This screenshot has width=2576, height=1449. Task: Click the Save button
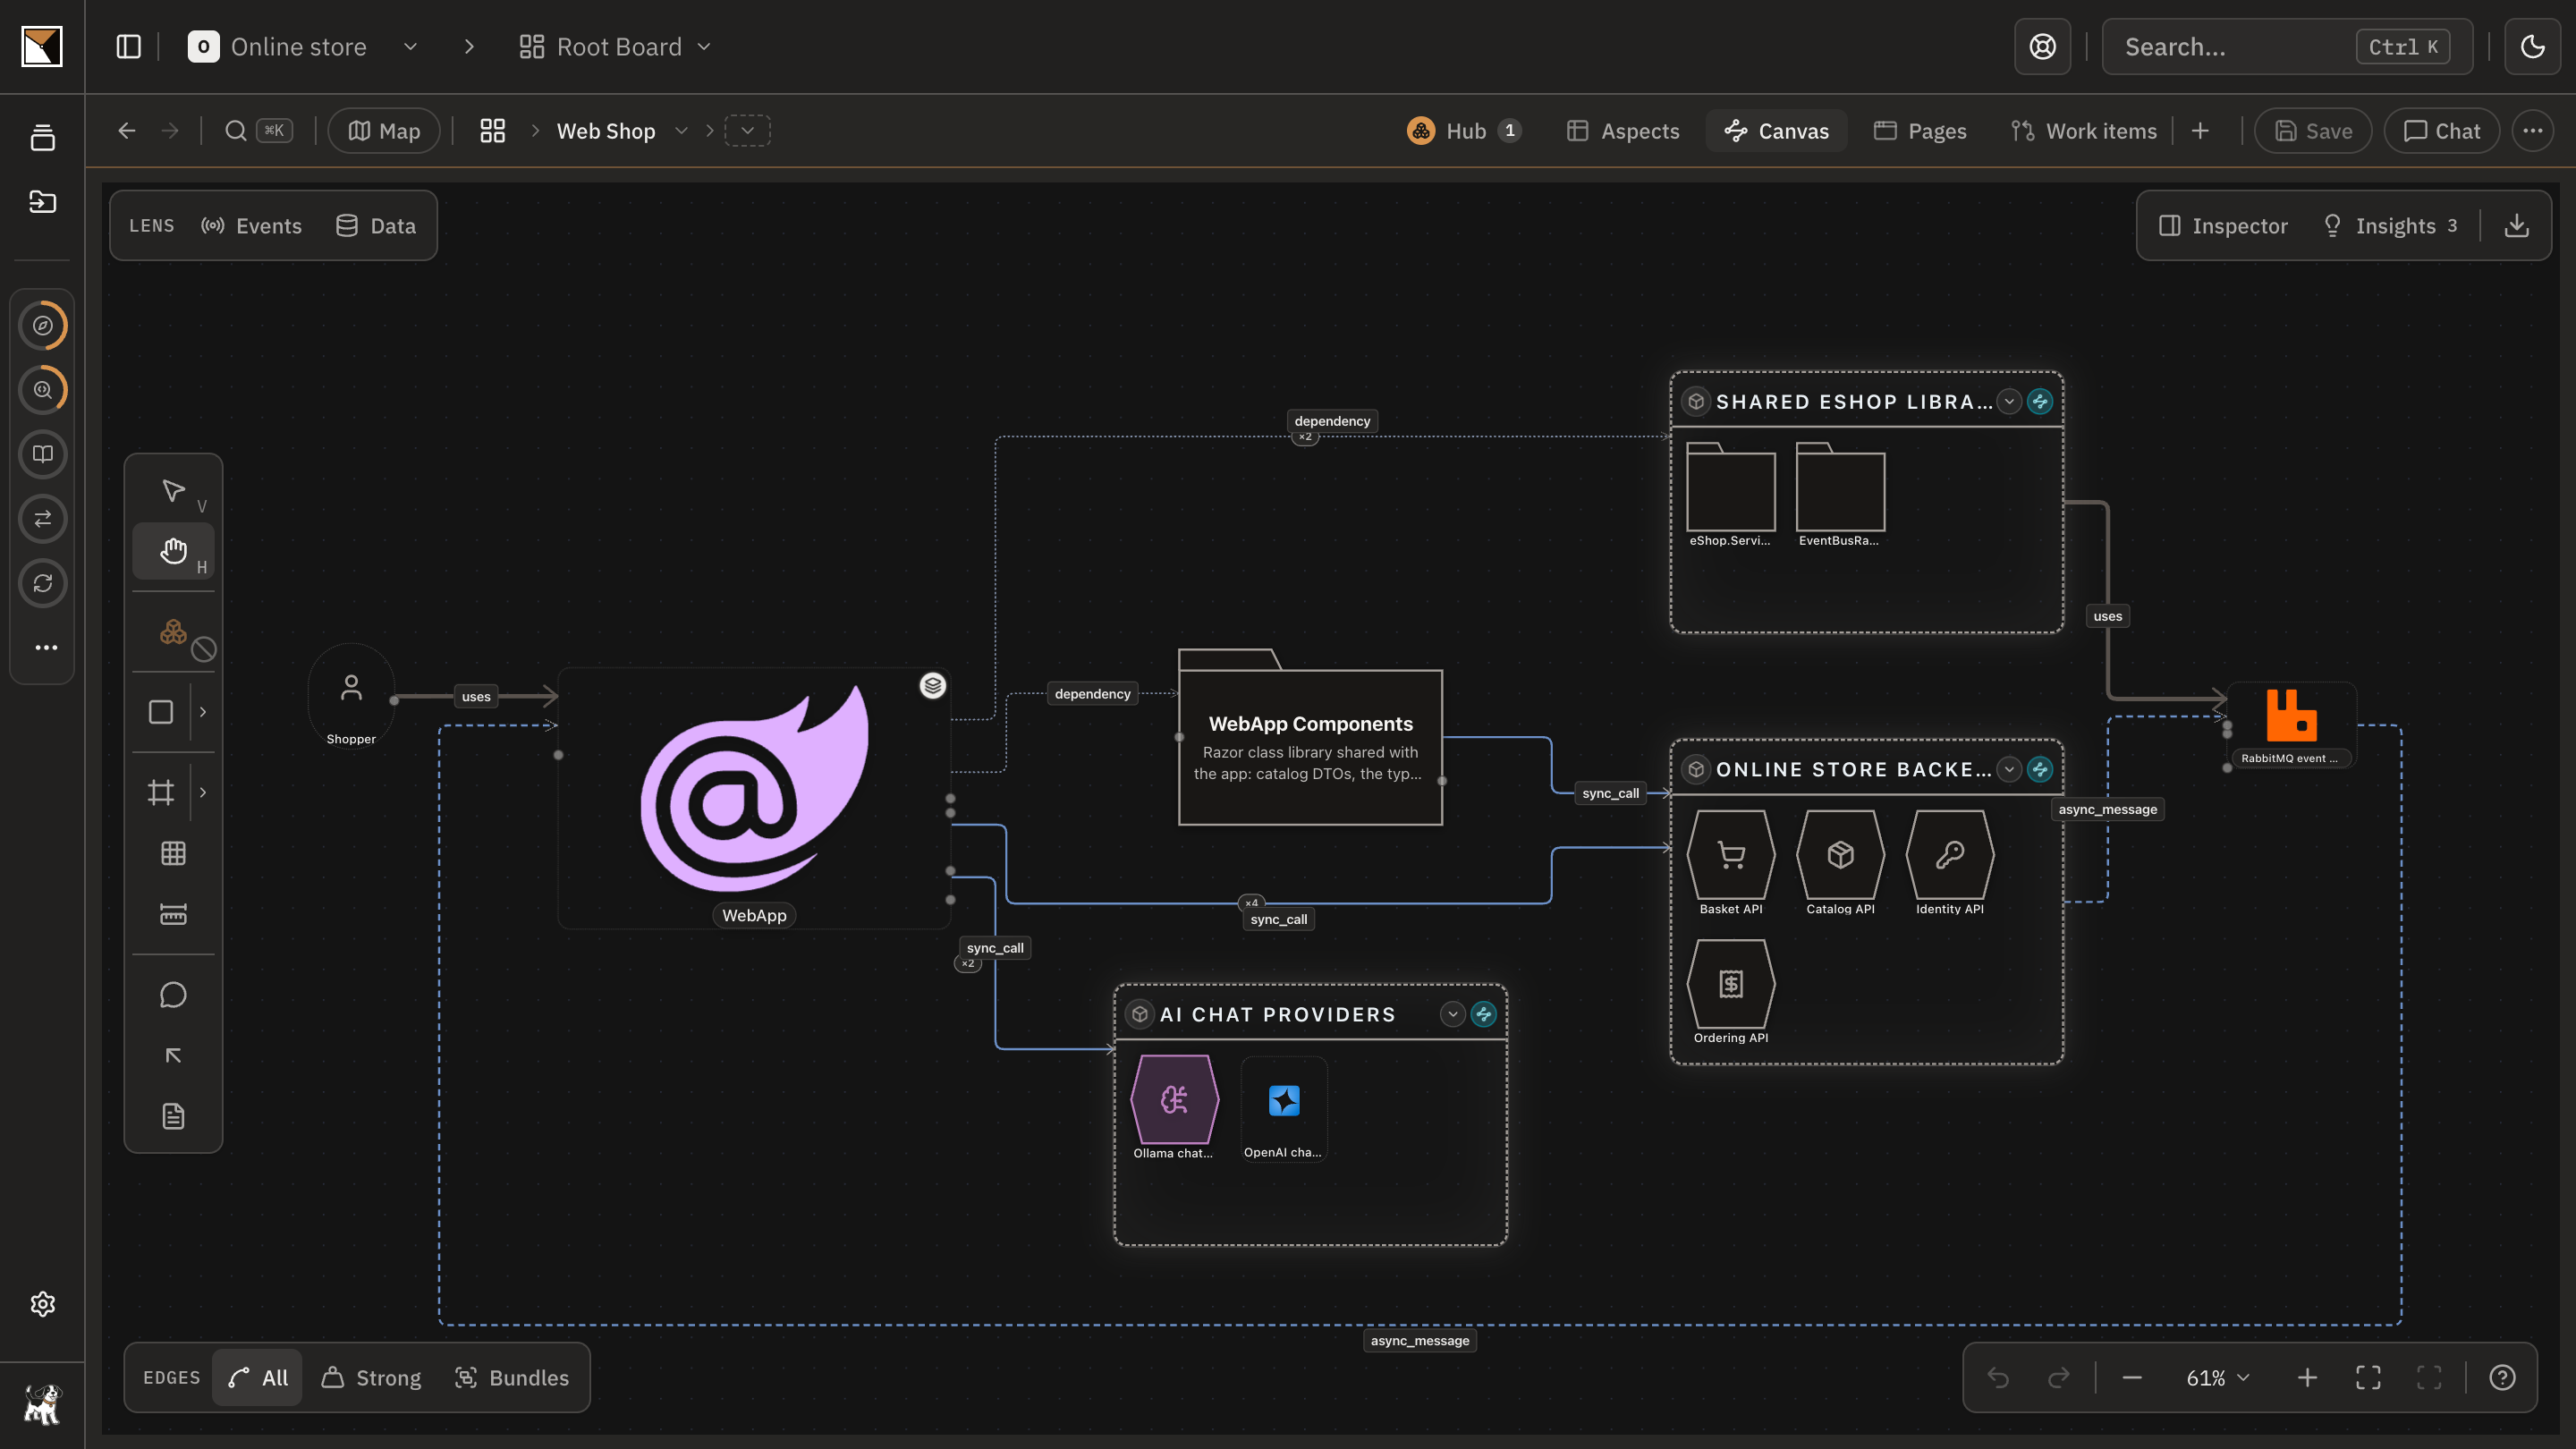coord(2313,131)
